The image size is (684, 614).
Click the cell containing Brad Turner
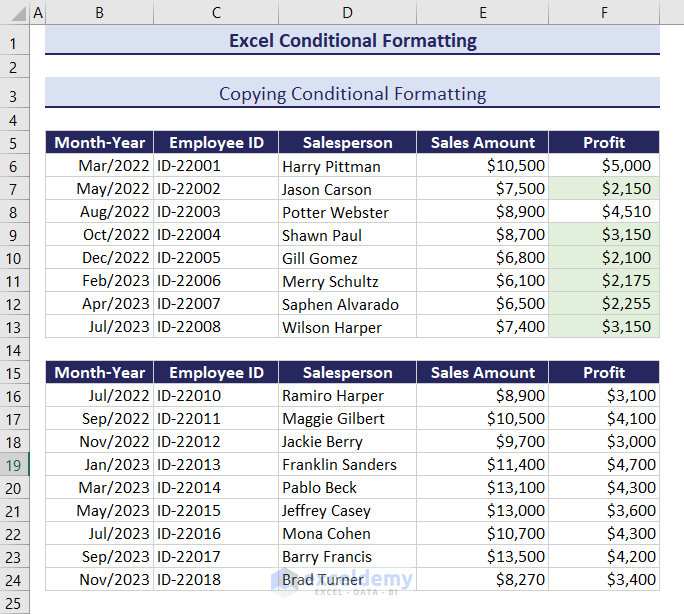point(347,579)
